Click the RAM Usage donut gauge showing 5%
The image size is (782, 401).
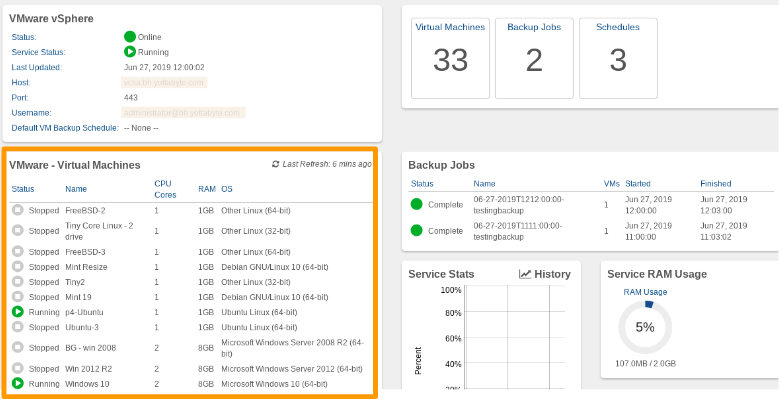click(645, 327)
